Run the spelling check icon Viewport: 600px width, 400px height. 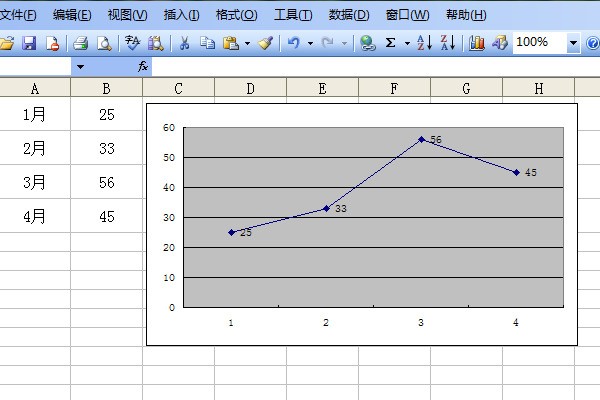click(132, 43)
